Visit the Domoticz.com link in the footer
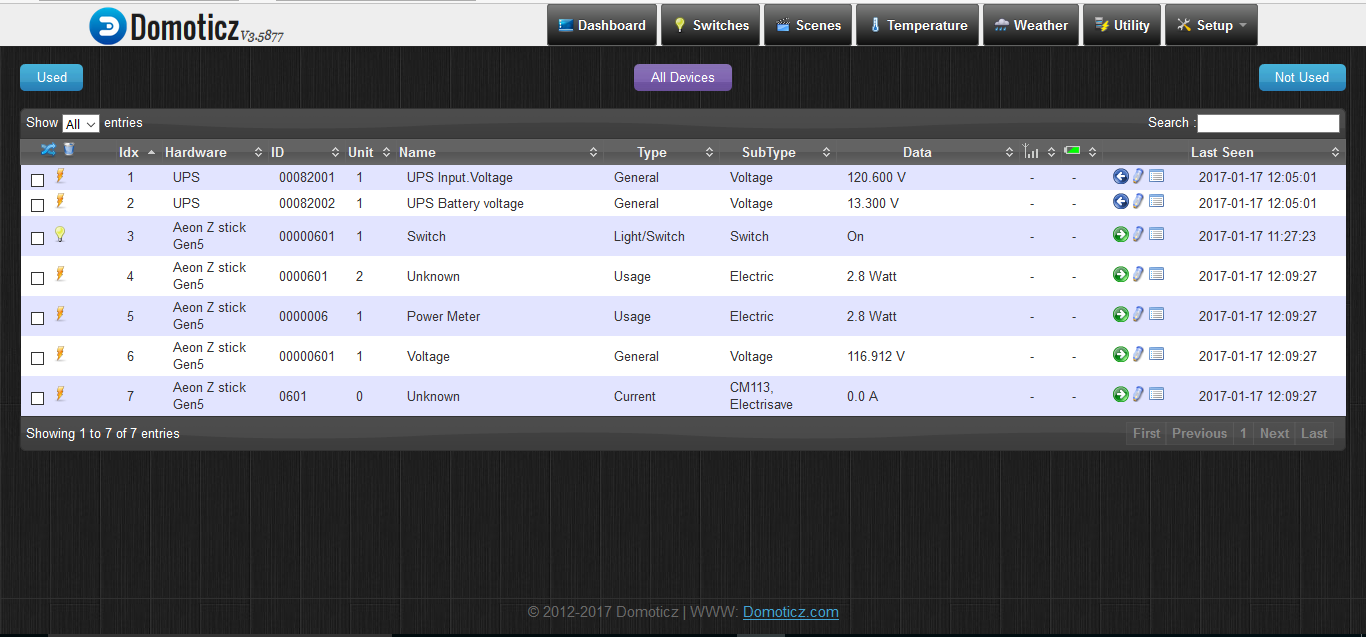This screenshot has height=637, width=1366. [x=790, y=612]
